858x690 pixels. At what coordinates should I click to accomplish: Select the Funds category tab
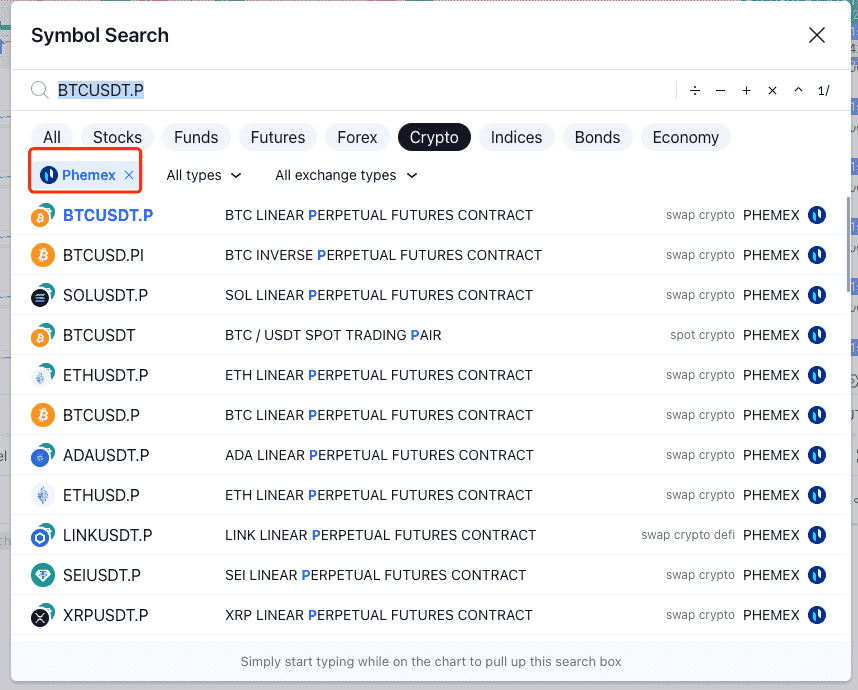pos(196,137)
